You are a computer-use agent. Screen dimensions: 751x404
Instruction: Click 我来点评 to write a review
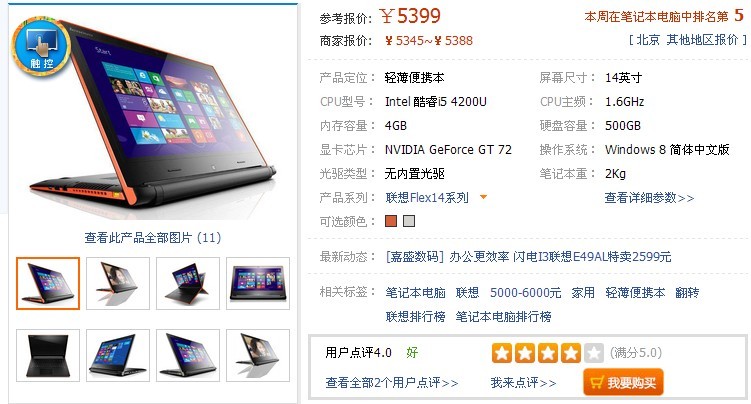click(523, 382)
